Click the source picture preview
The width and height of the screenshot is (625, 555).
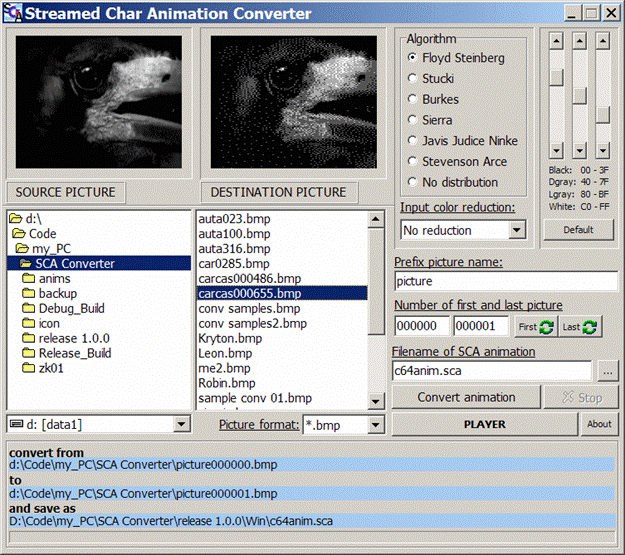tap(98, 102)
